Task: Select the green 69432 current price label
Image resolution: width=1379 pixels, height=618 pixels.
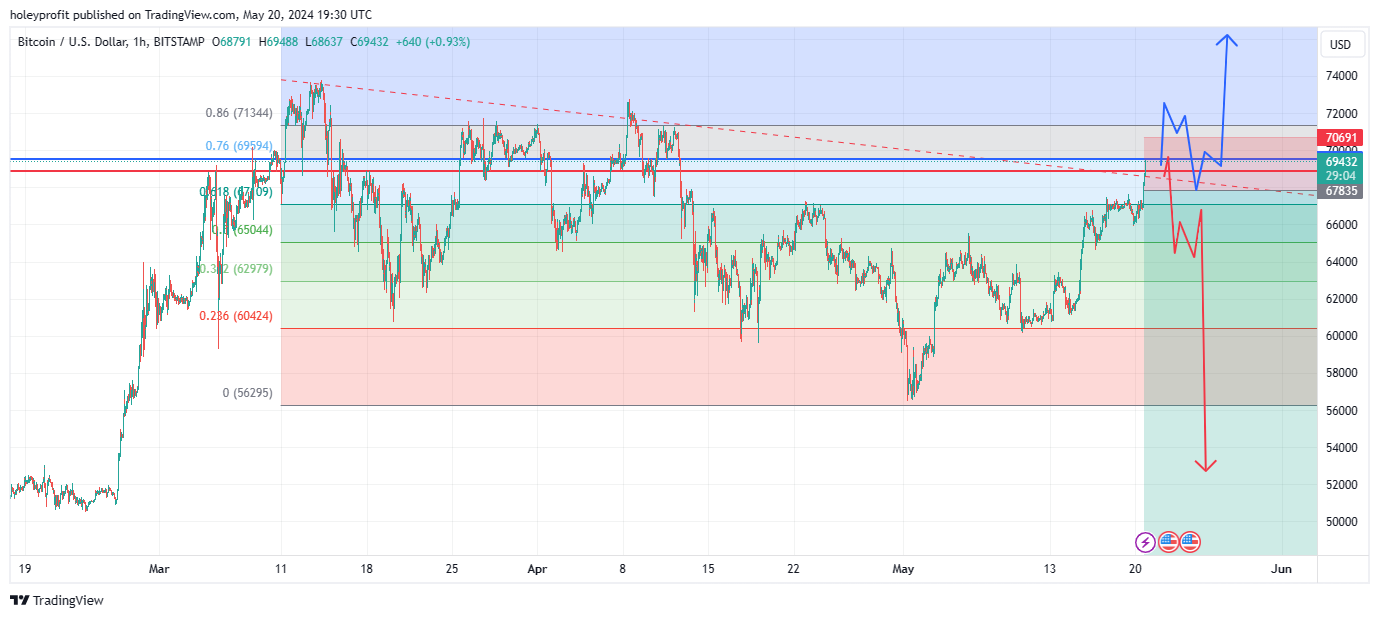Action: (1340, 161)
